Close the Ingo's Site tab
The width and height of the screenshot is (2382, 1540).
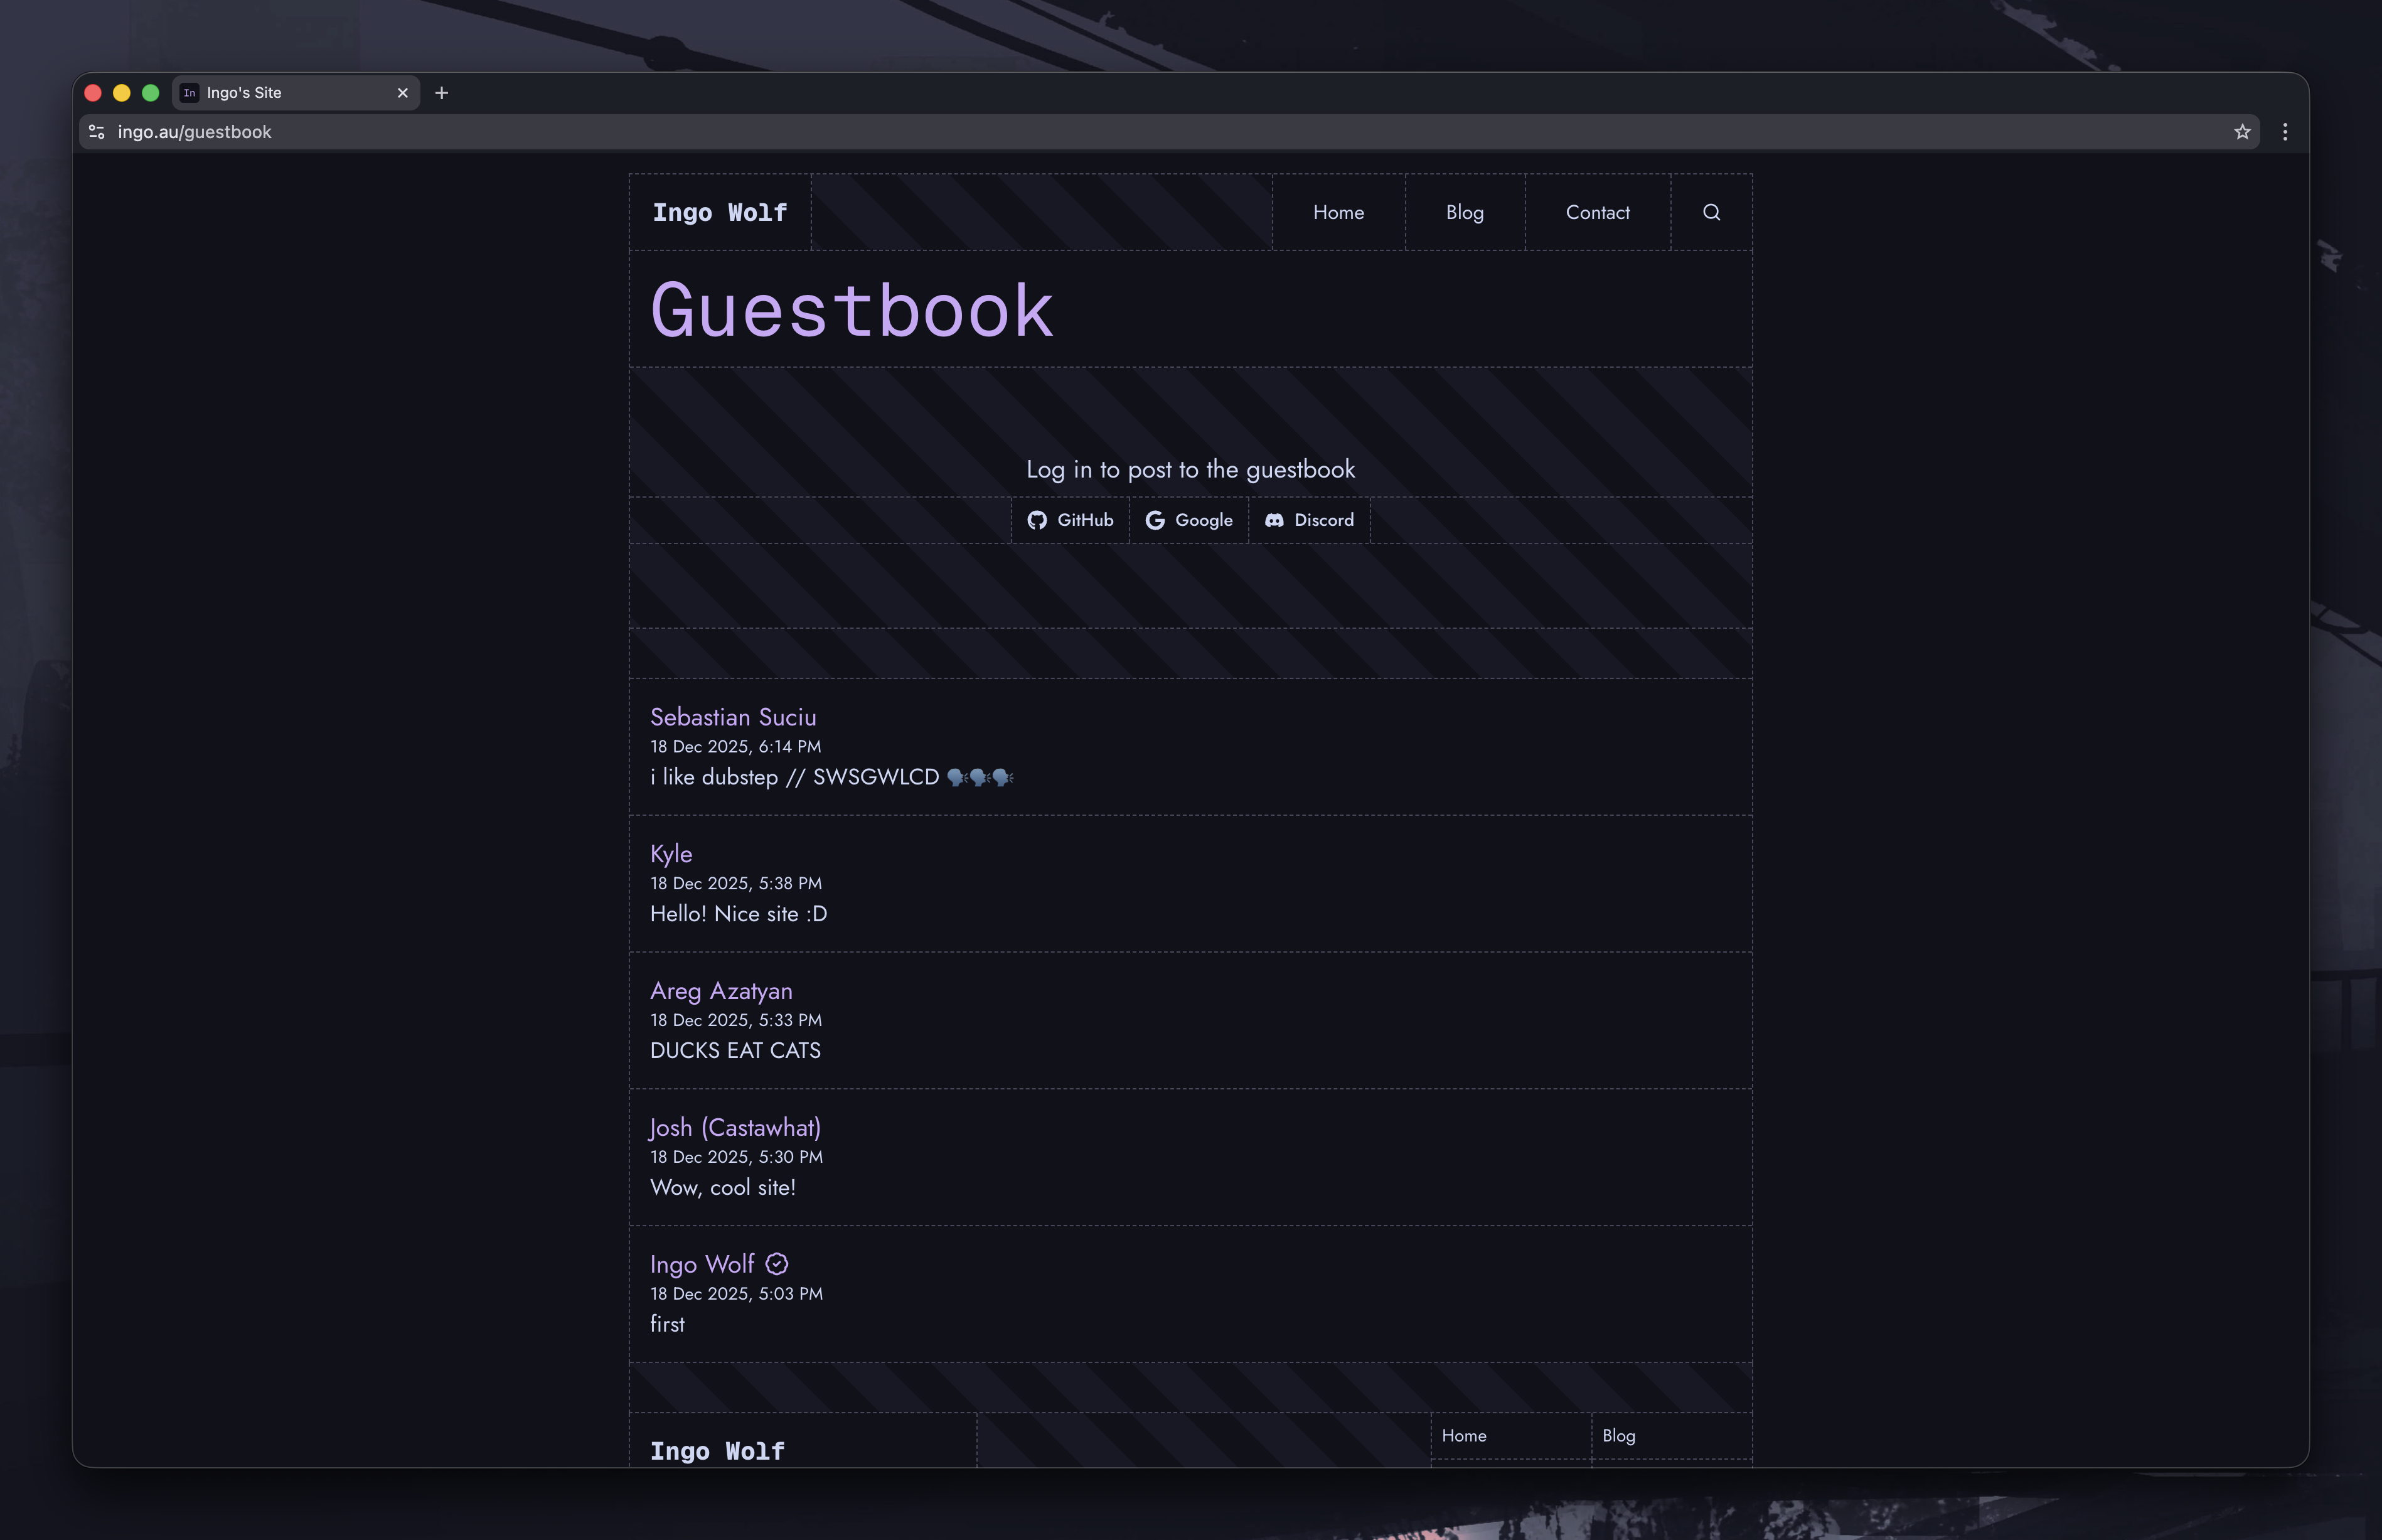[403, 93]
